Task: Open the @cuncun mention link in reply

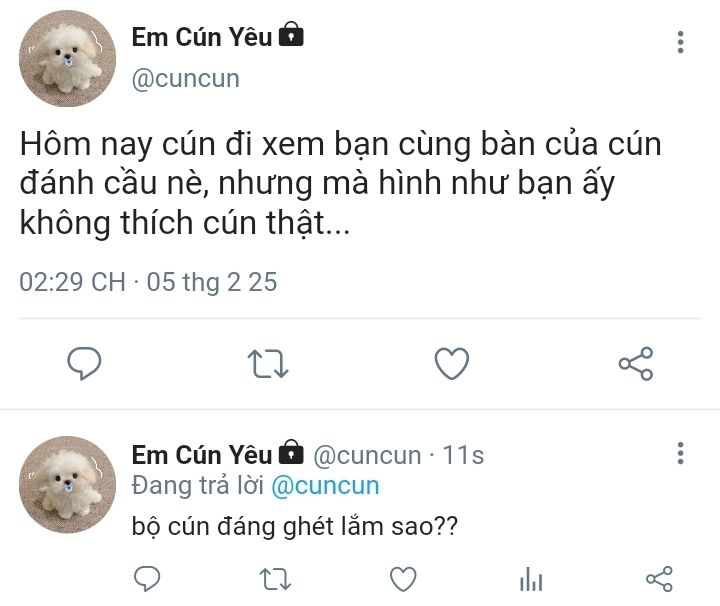Action: click(325, 486)
